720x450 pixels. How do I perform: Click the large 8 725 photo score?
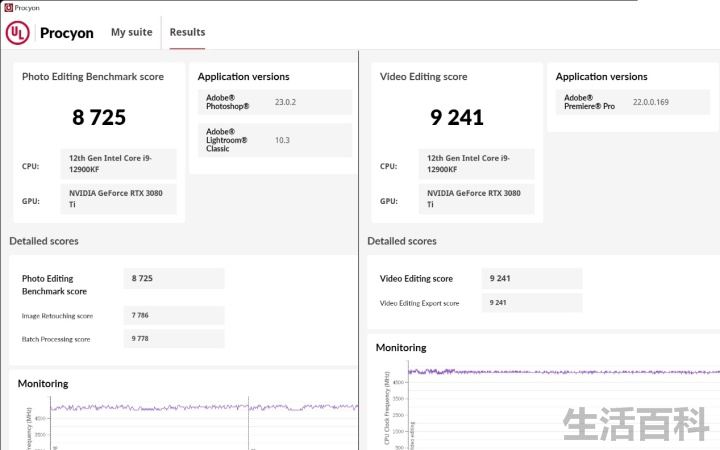[x=99, y=117]
